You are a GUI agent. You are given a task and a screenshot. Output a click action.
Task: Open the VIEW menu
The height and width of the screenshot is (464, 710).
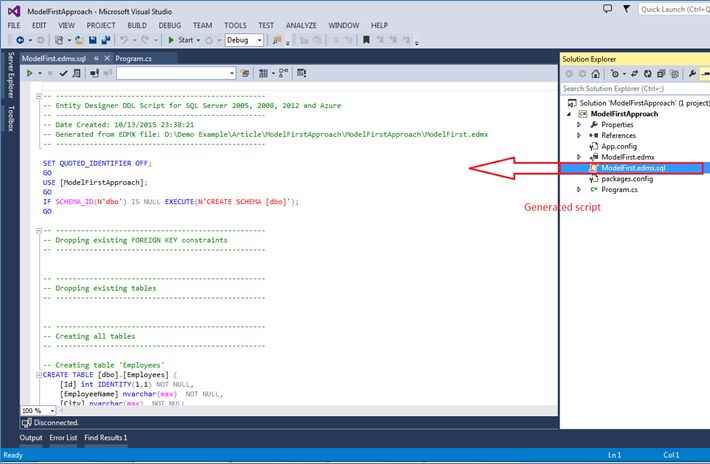(67, 25)
